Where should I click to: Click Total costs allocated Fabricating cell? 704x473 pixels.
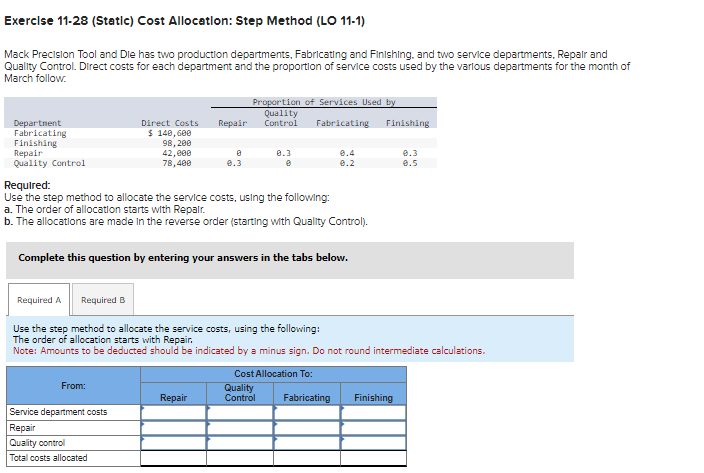point(307,458)
